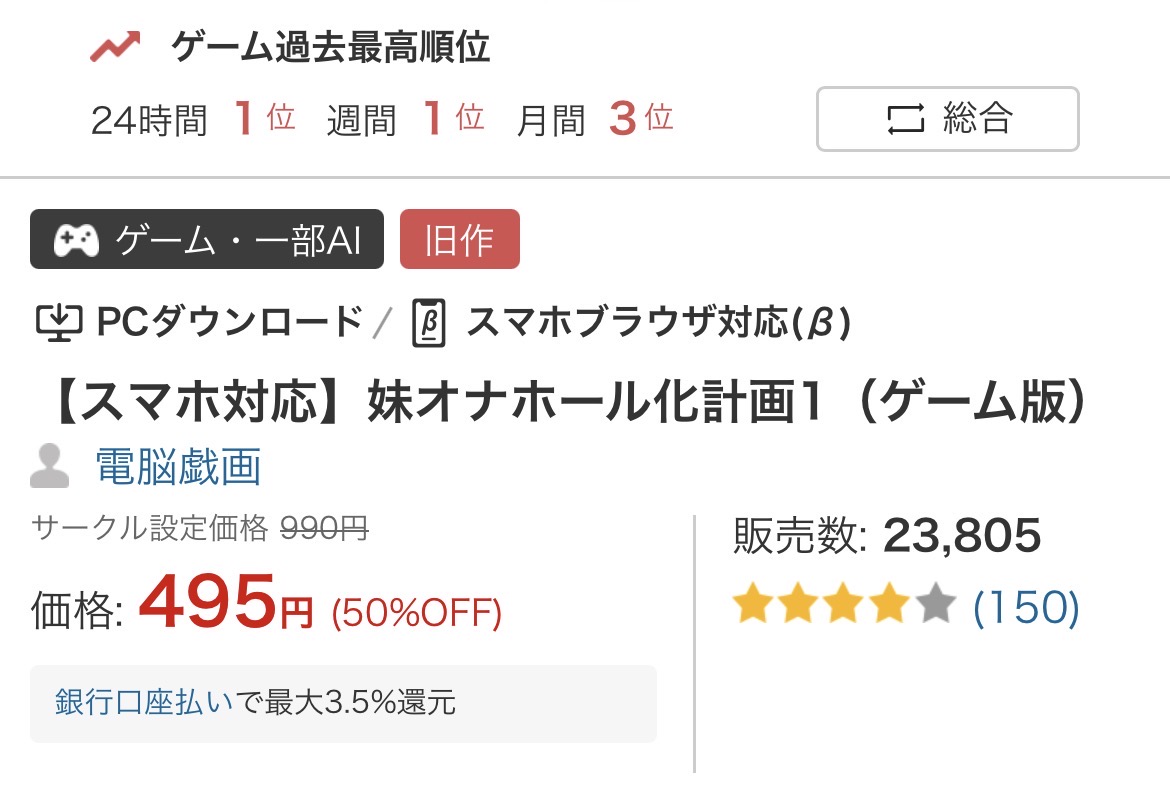Open the 電脳戯画 circle page link
Screen dimensions: 1170x786
178,466
